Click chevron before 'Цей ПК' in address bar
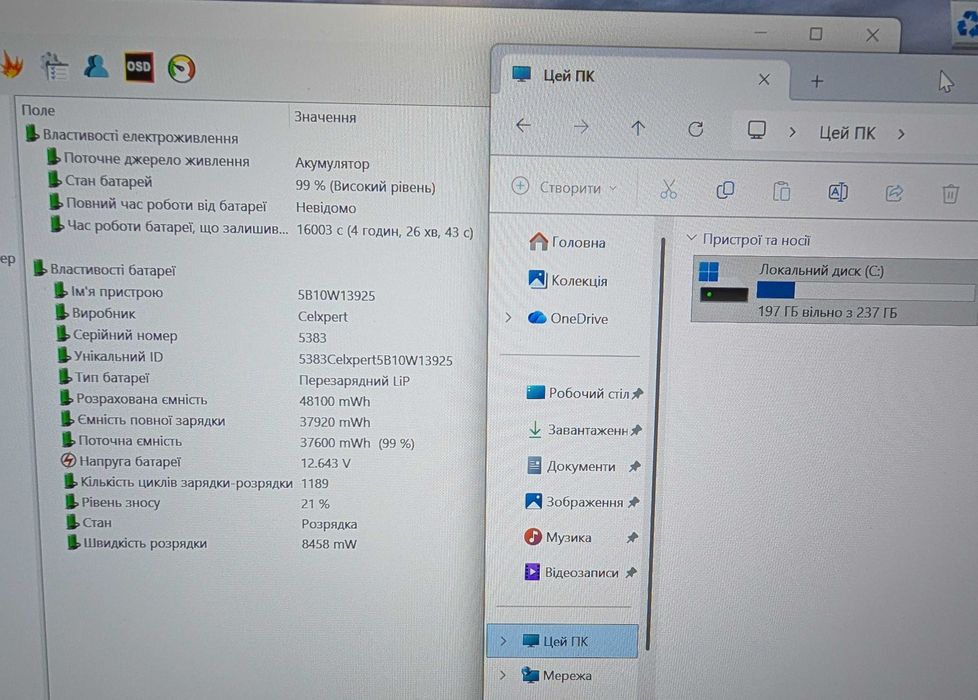 (792, 132)
